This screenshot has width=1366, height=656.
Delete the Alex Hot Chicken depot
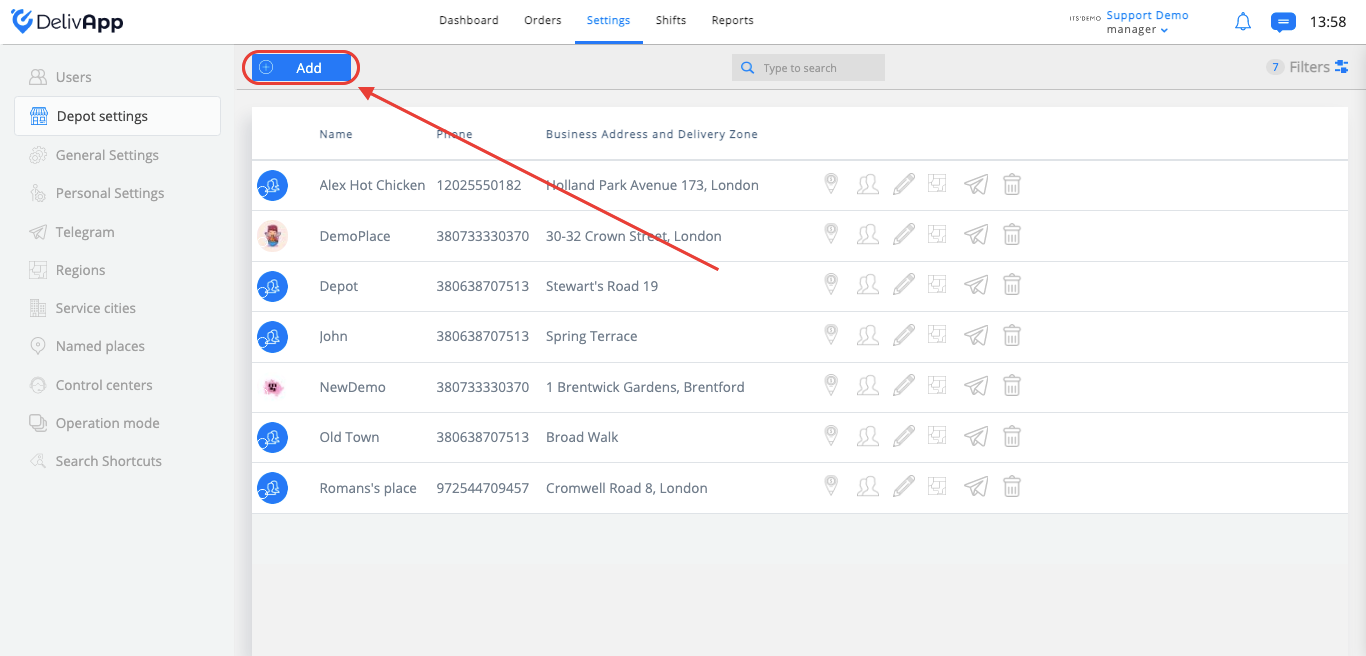(x=1012, y=184)
